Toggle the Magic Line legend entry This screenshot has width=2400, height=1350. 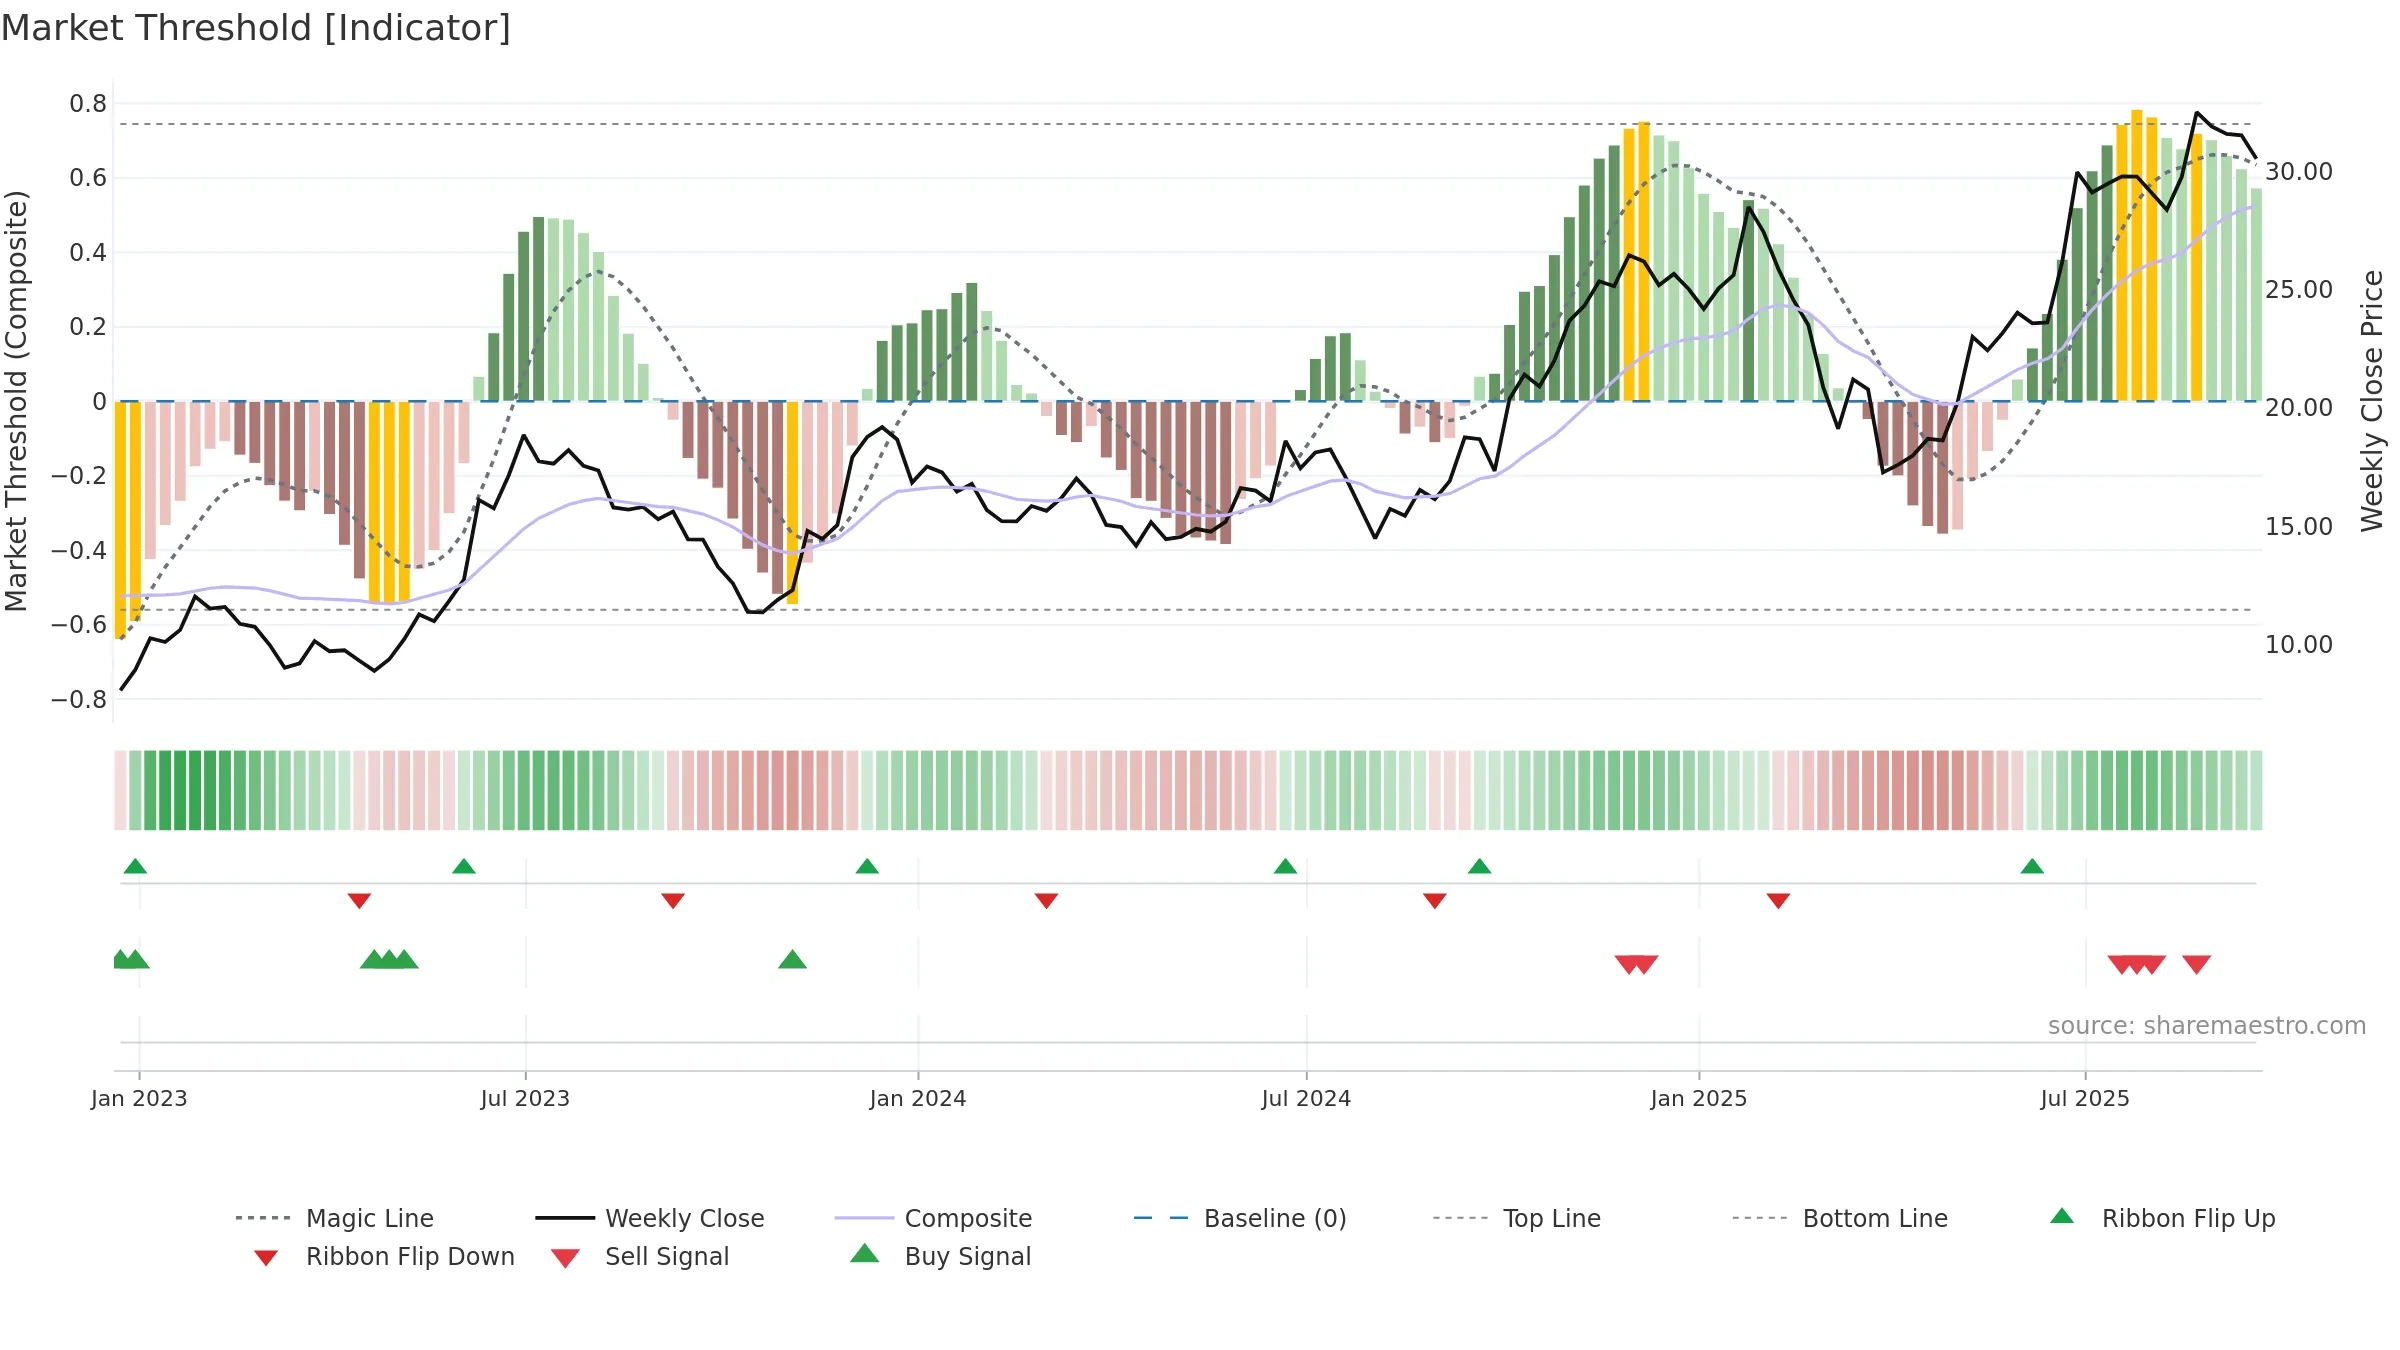pos(334,1218)
